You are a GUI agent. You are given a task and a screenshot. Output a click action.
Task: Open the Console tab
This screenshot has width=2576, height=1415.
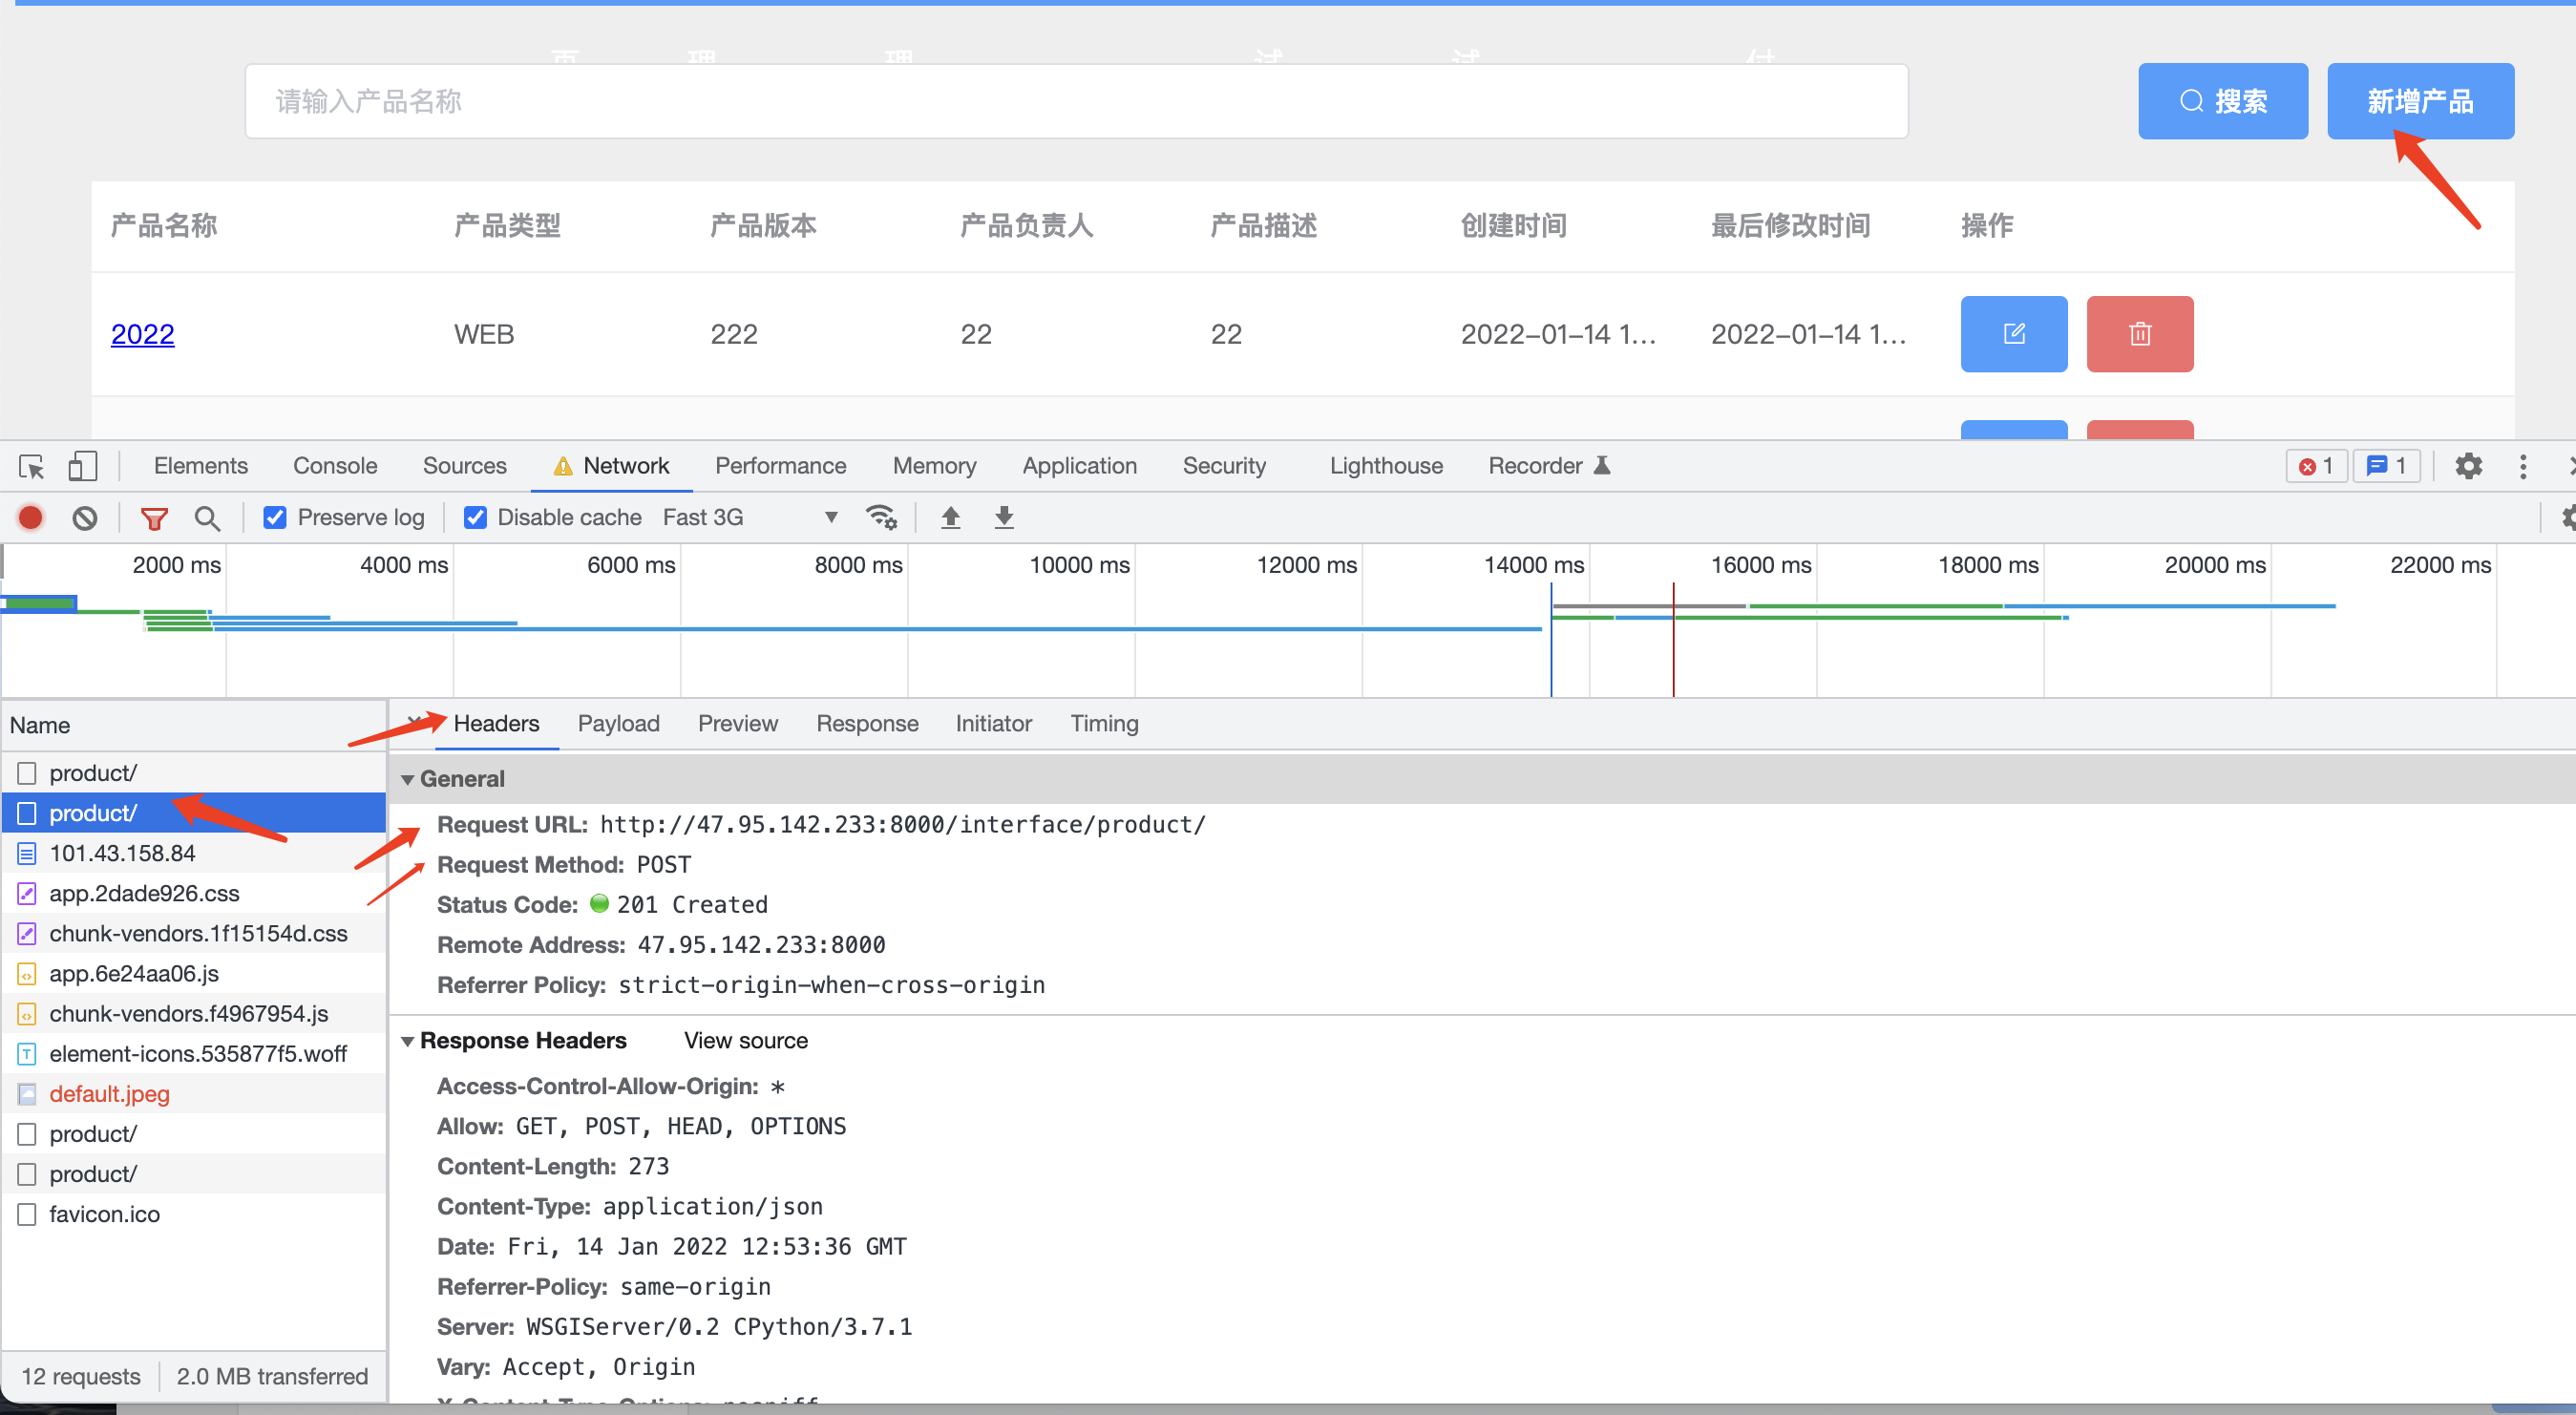334,466
